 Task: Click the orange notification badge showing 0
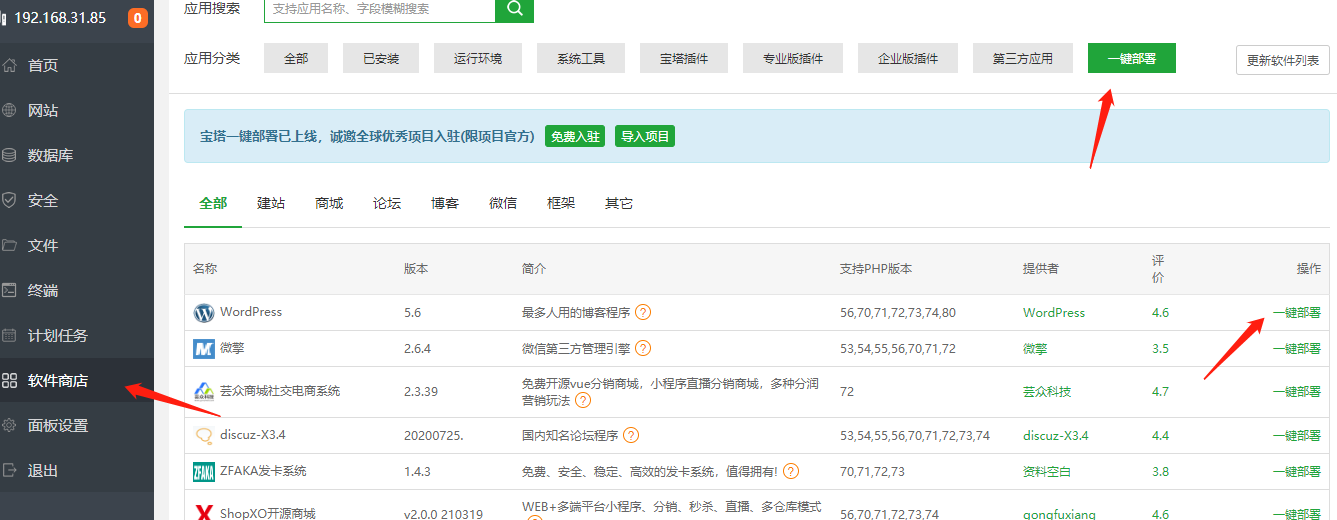(x=137, y=18)
